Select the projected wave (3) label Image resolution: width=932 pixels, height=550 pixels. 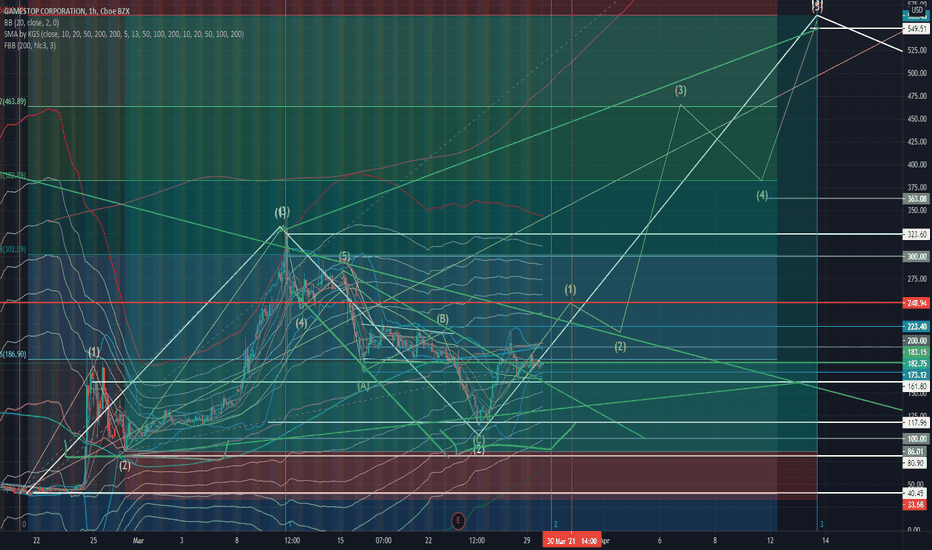681,90
